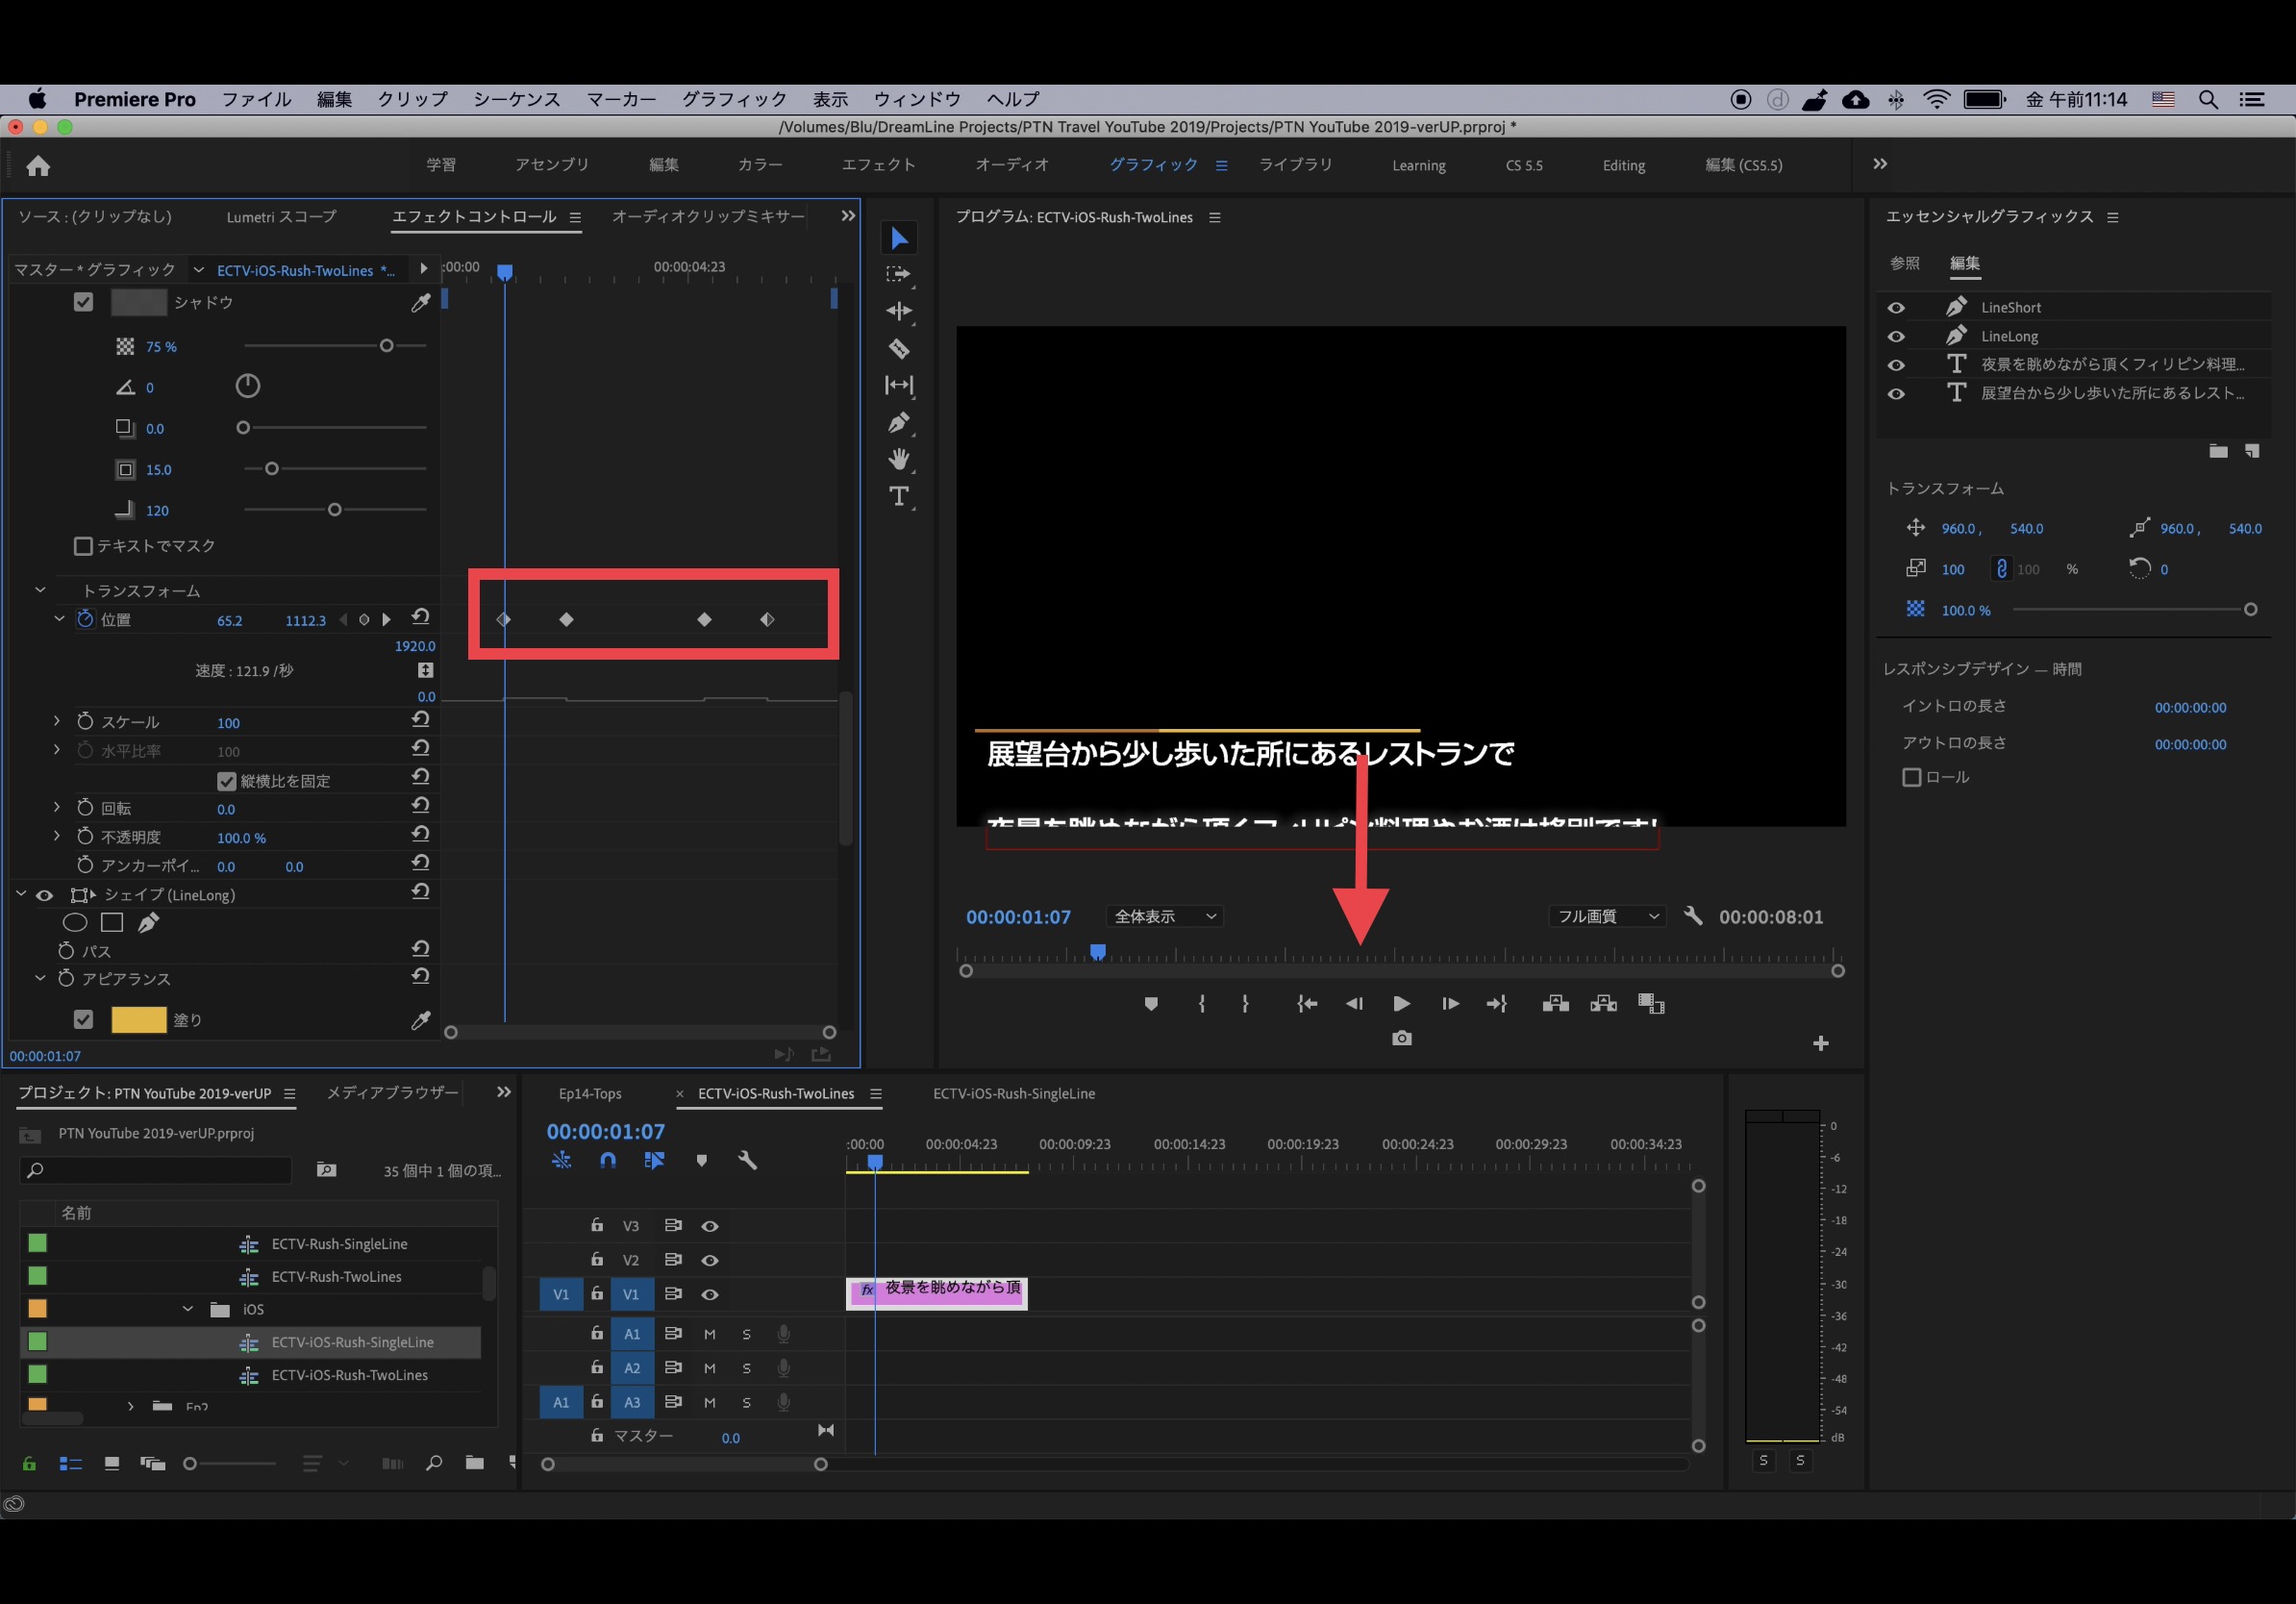Click the Export Frame camera icon

pyautogui.click(x=1401, y=1039)
